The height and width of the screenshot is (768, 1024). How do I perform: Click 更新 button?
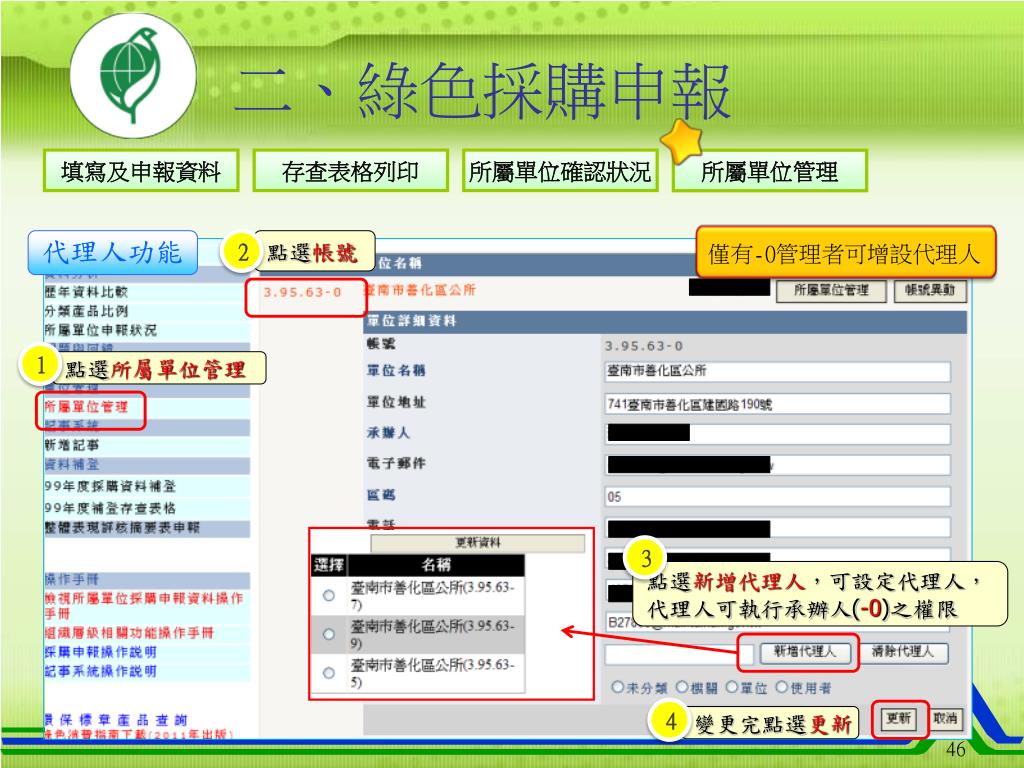point(899,719)
